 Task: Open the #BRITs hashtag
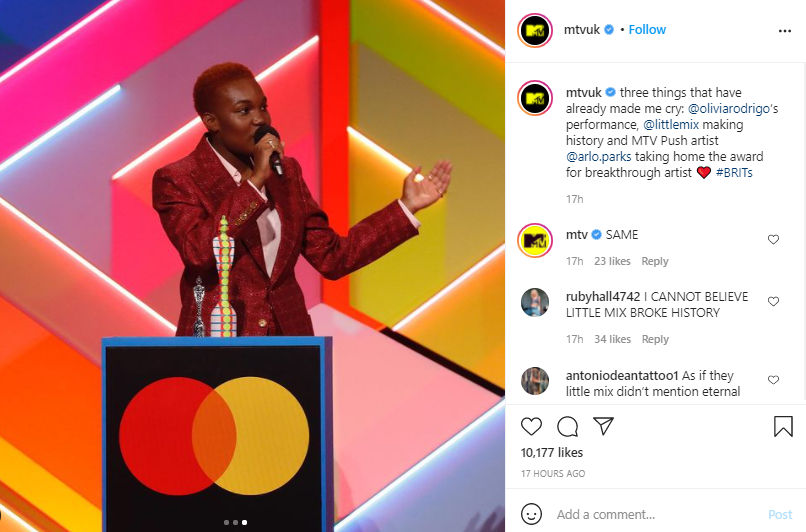734,173
